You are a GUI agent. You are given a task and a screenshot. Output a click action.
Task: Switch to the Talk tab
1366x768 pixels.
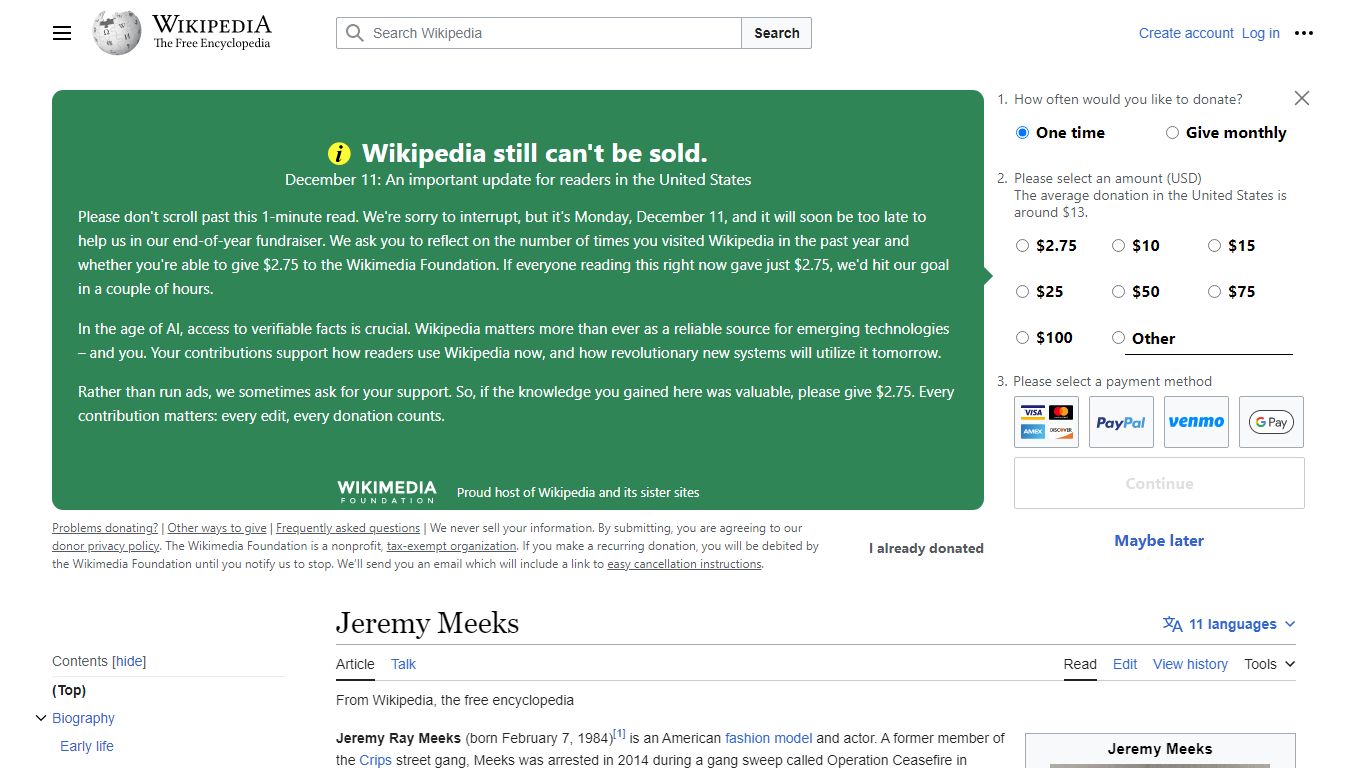pyautogui.click(x=403, y=664)
